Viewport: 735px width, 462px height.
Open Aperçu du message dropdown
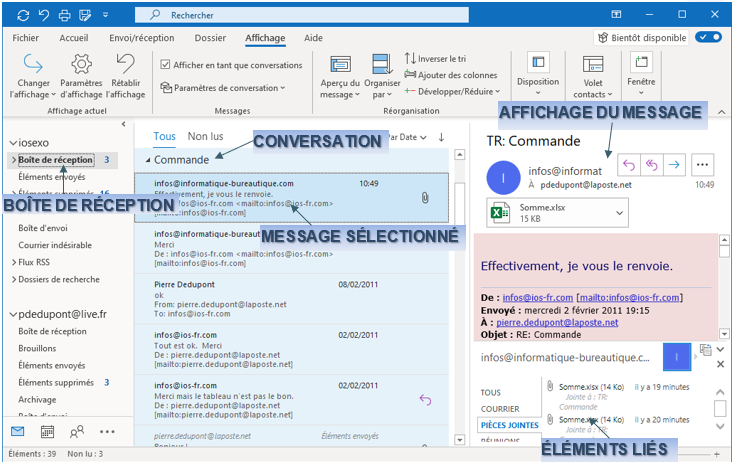pos(340,76)
